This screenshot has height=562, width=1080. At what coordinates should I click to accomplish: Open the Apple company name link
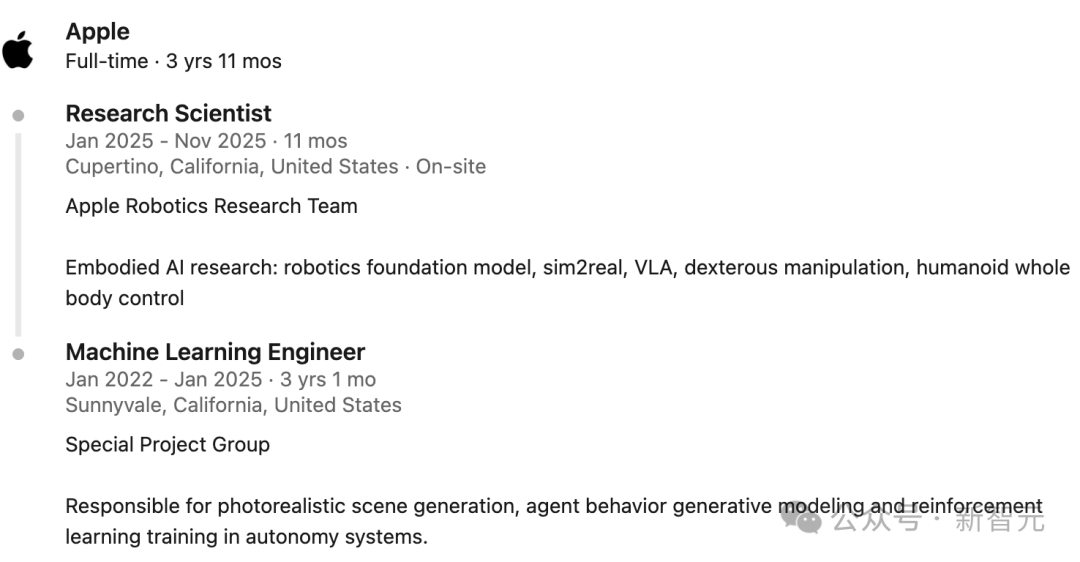click(x=98, y=32)
